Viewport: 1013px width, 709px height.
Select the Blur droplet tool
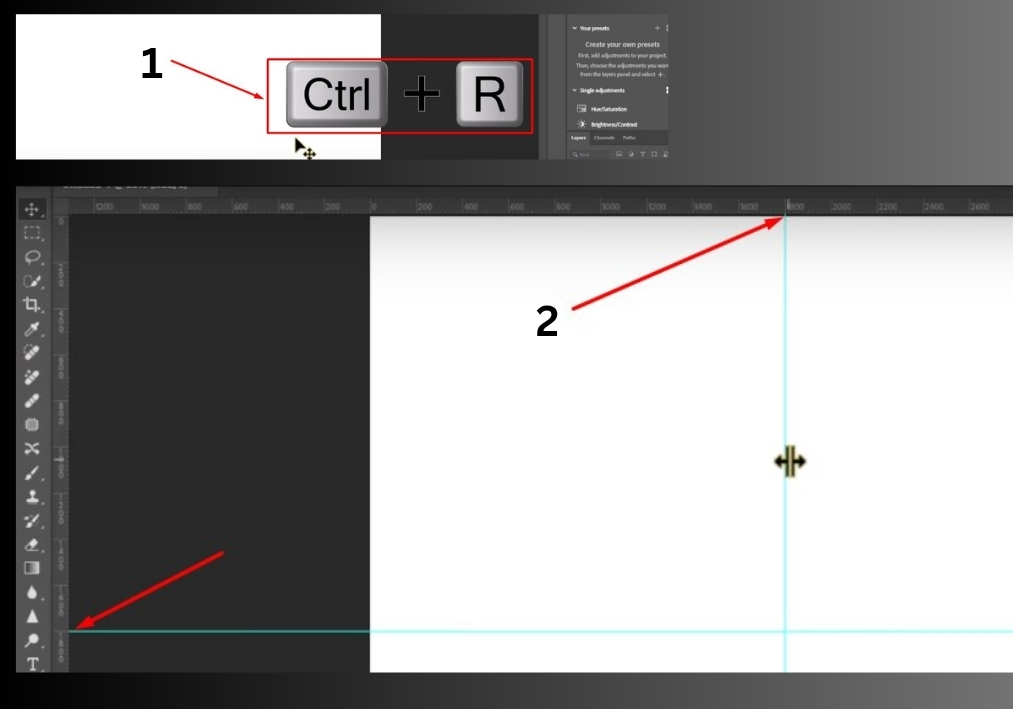pos(32,592)
